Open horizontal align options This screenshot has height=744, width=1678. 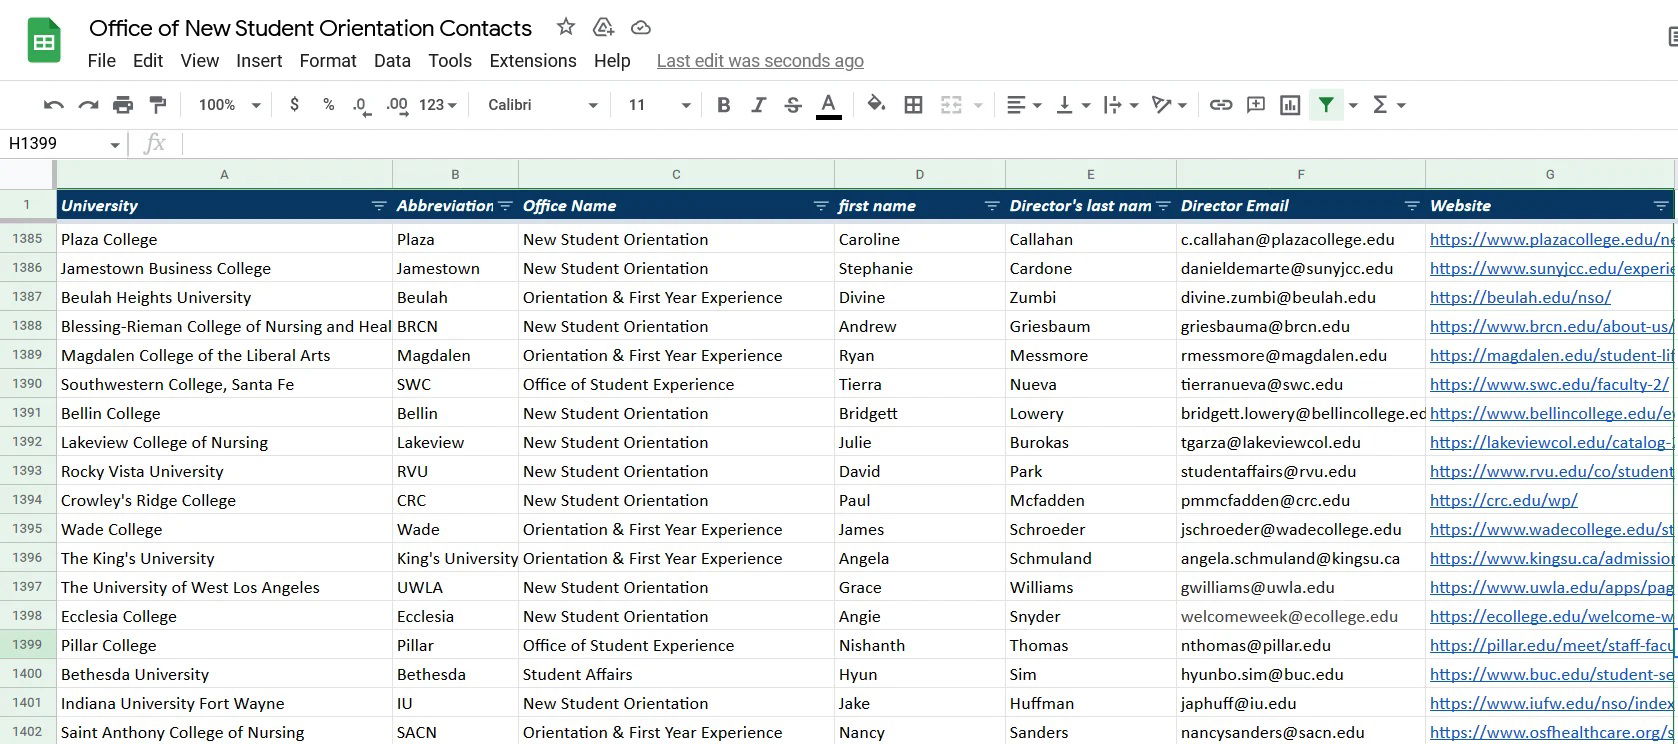(x=1023, y=105)
